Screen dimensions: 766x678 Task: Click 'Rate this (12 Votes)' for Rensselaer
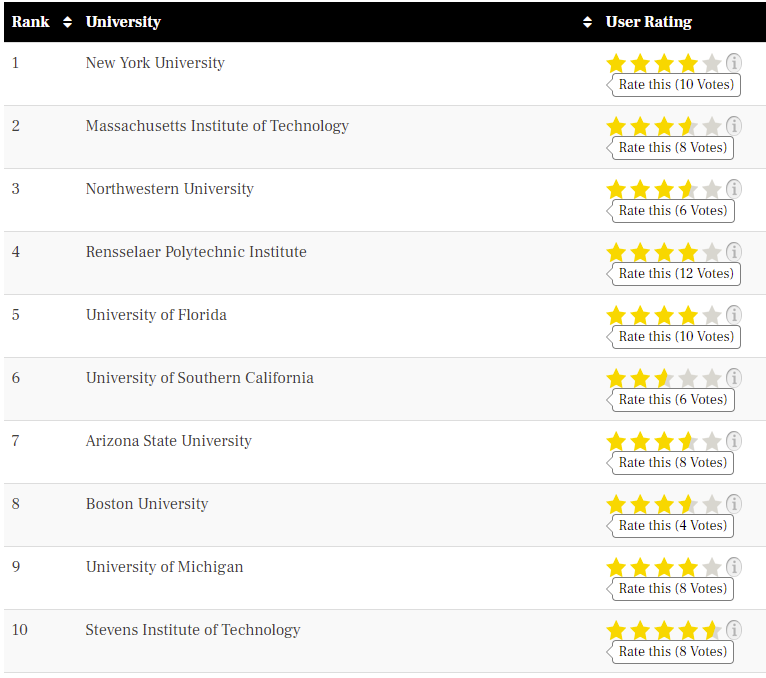pyautogui.click(x=675, y=273)
